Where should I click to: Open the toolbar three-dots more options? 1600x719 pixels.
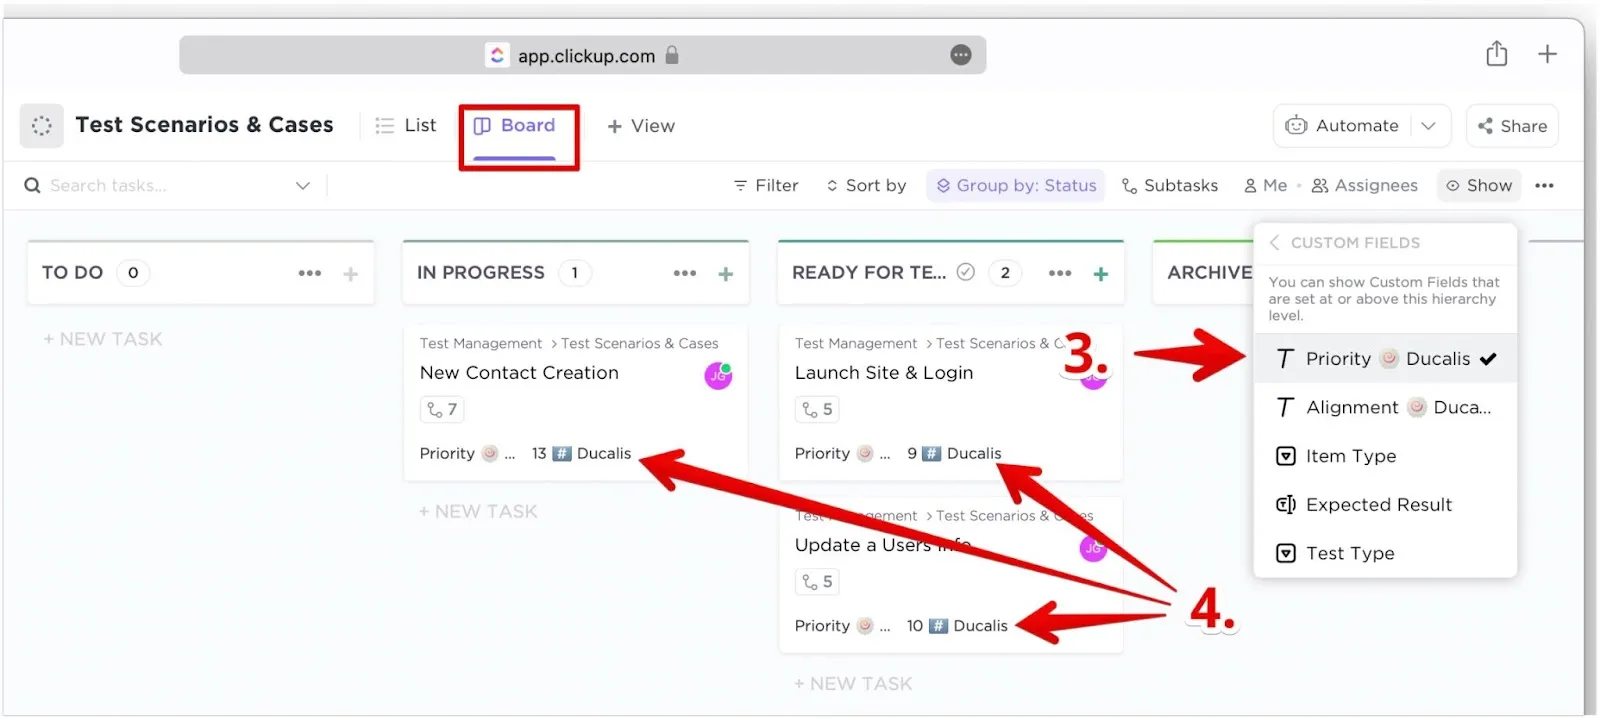pos(1544,186)
